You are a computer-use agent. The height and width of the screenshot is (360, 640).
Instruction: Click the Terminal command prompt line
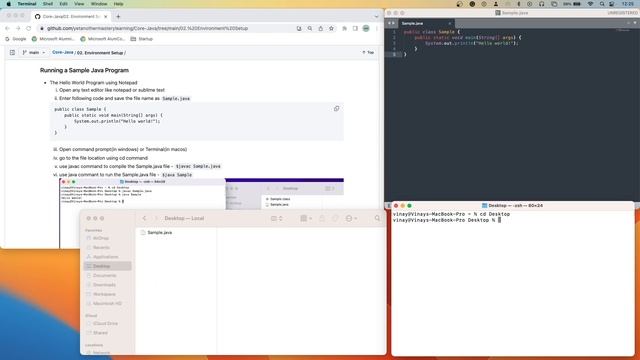(x=447, y=220)
